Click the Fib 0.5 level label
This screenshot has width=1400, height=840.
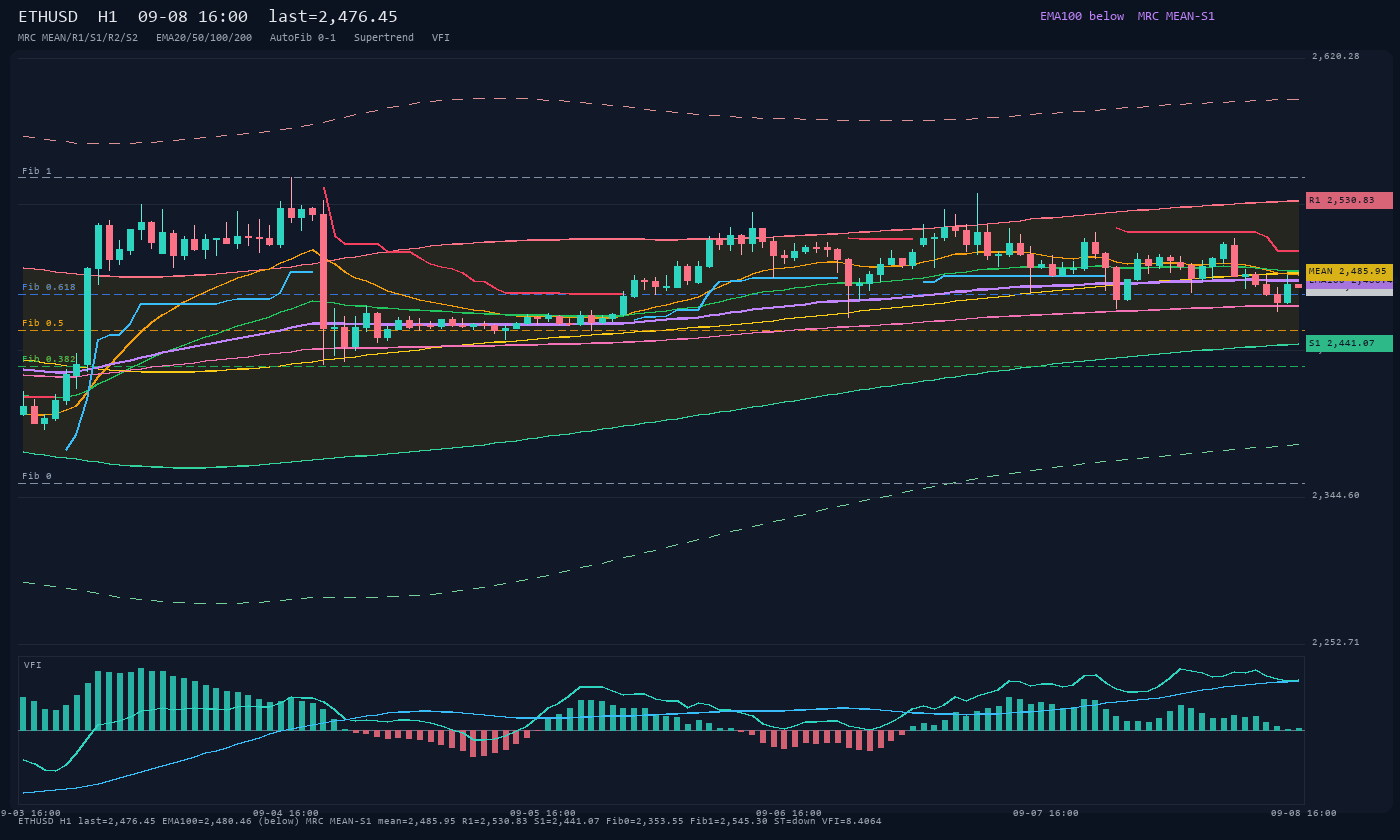pyautogui.click(x=43, y=323)
